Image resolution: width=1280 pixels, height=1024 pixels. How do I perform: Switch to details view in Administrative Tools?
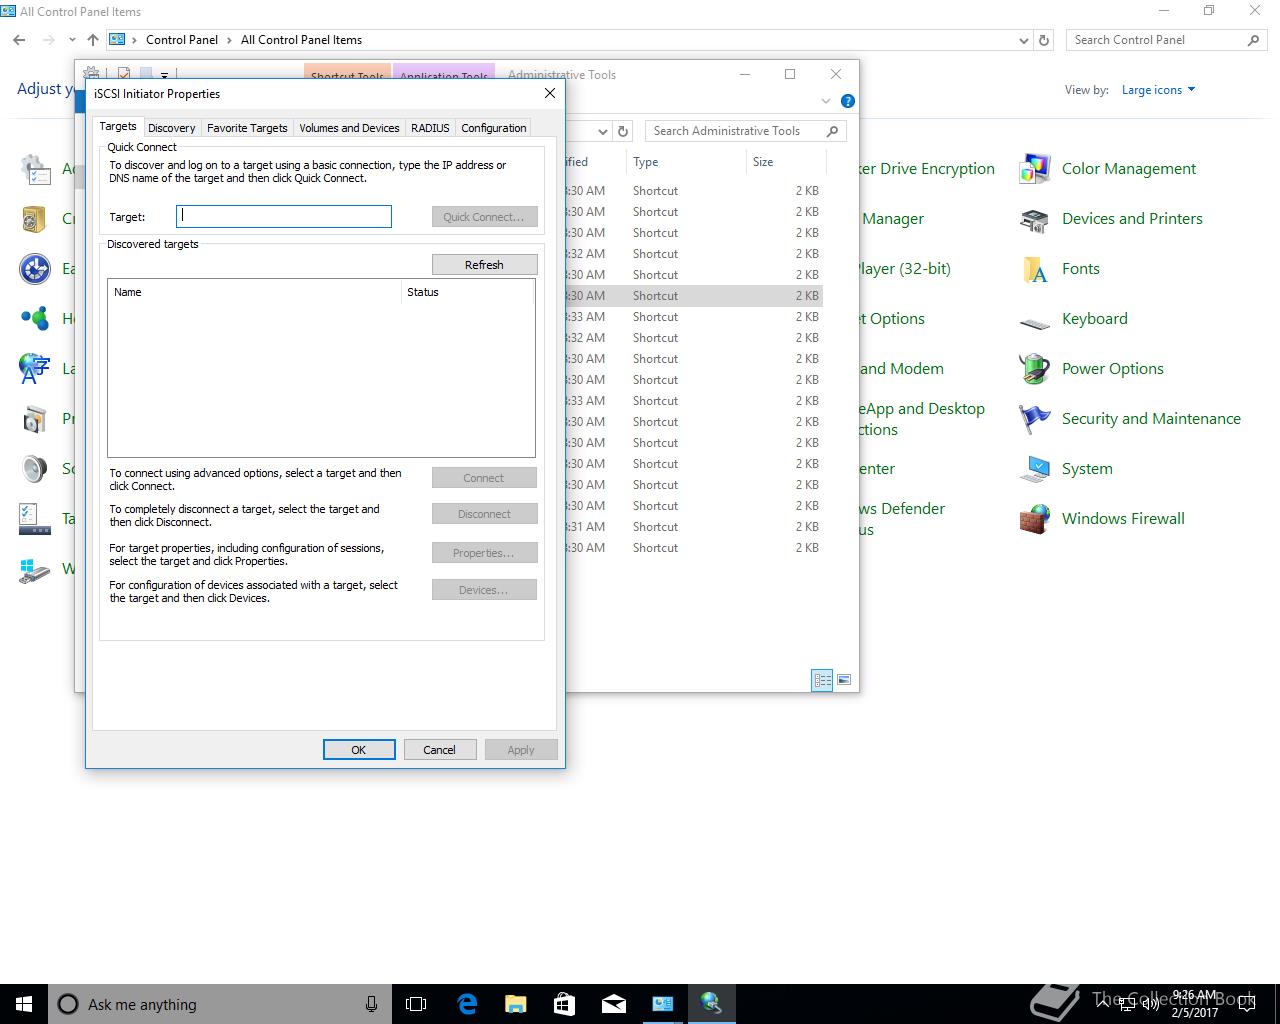(822, 680)
